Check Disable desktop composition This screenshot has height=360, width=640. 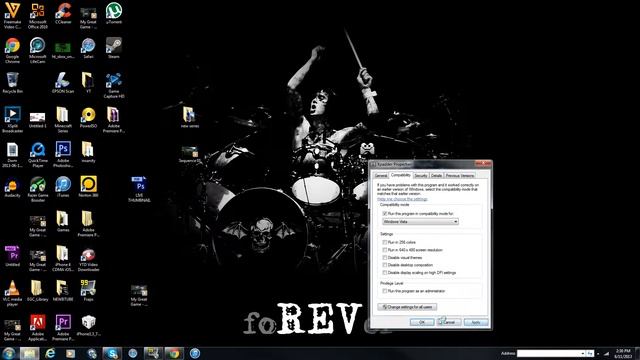click(x=384, y=265)
